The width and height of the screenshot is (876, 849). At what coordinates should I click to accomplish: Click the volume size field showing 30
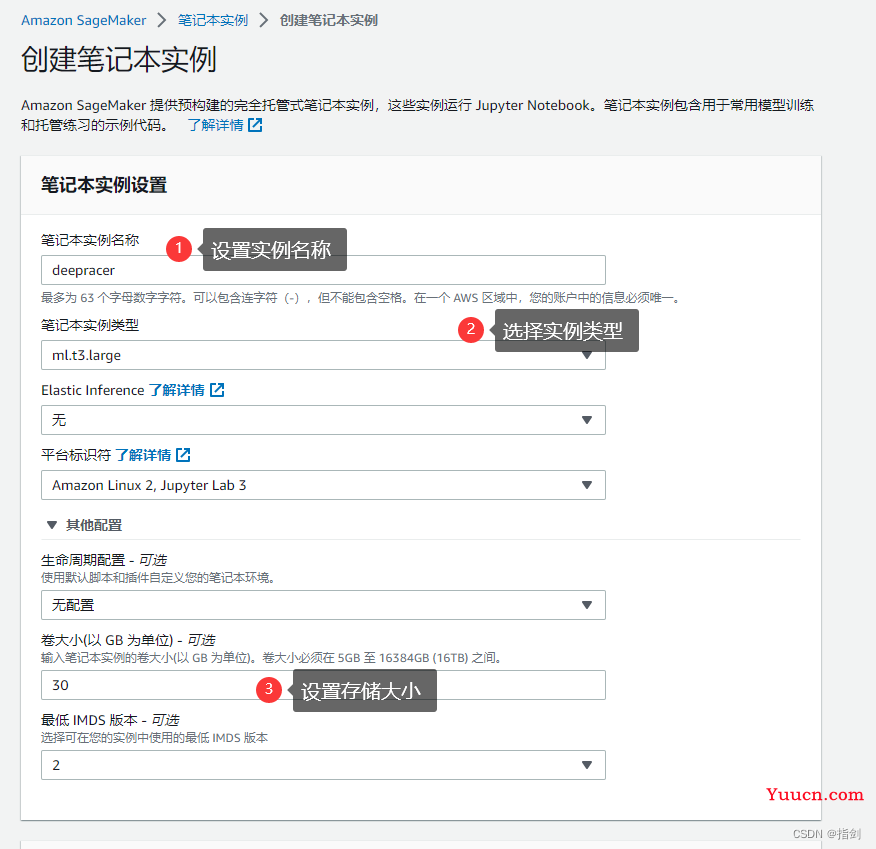tap(323, 685)
